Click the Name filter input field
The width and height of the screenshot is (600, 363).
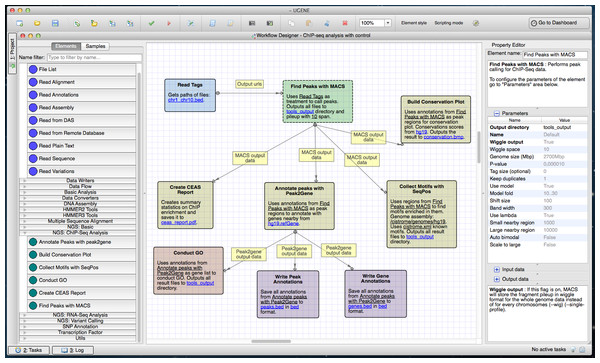pos(95,57)
